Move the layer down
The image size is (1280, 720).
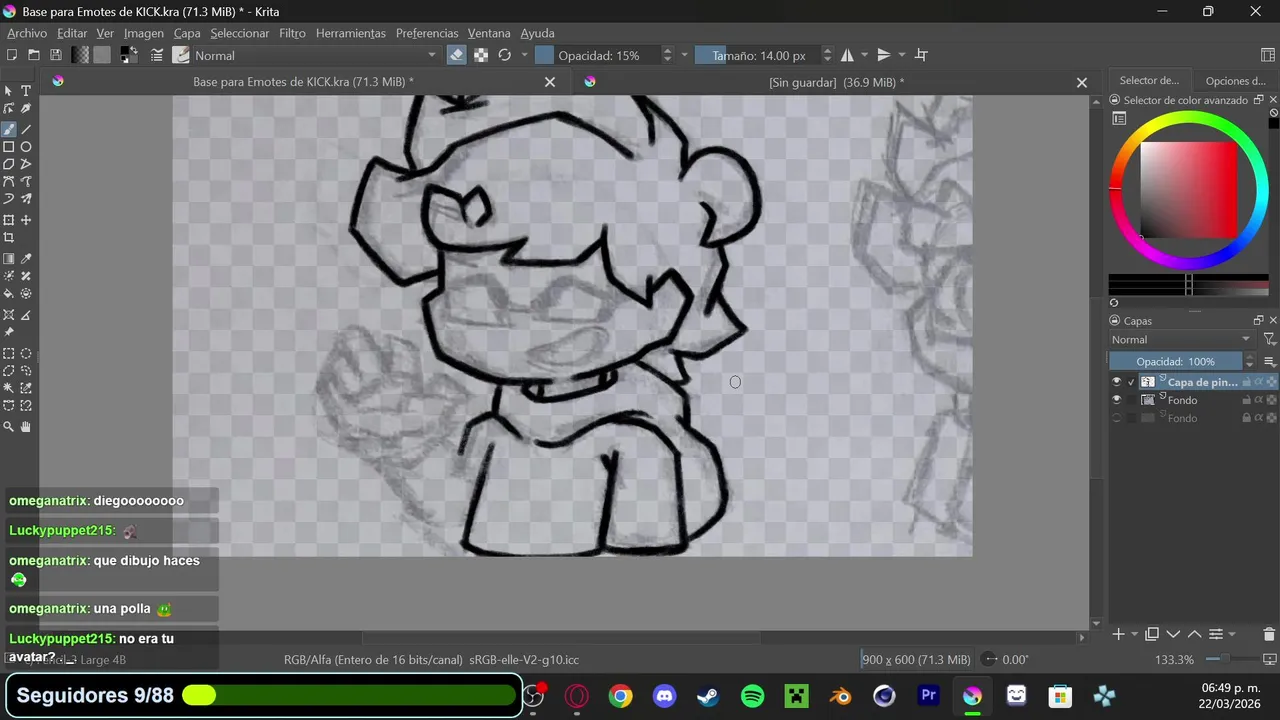point(1174,634)
